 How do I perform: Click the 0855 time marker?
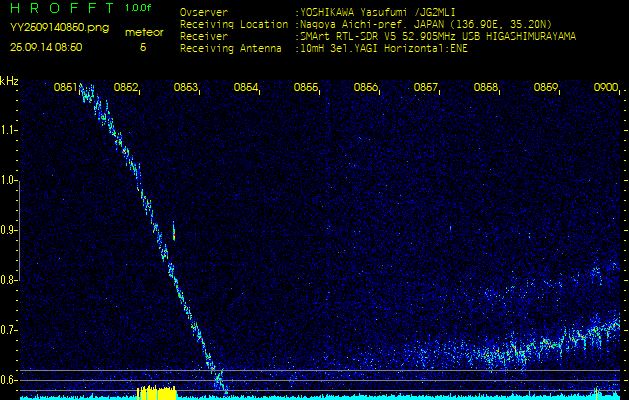coord(306,88)
